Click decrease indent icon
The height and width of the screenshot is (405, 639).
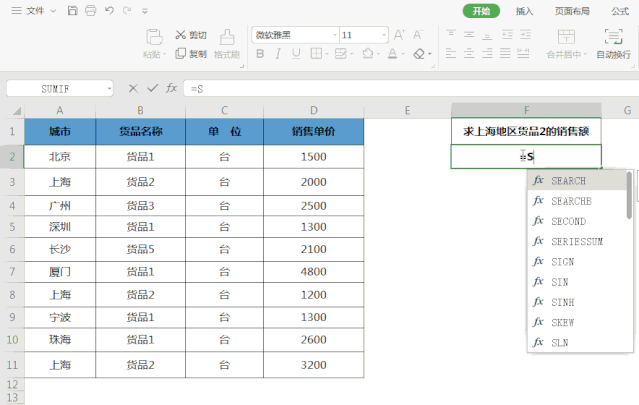click(x=507, y=34)
